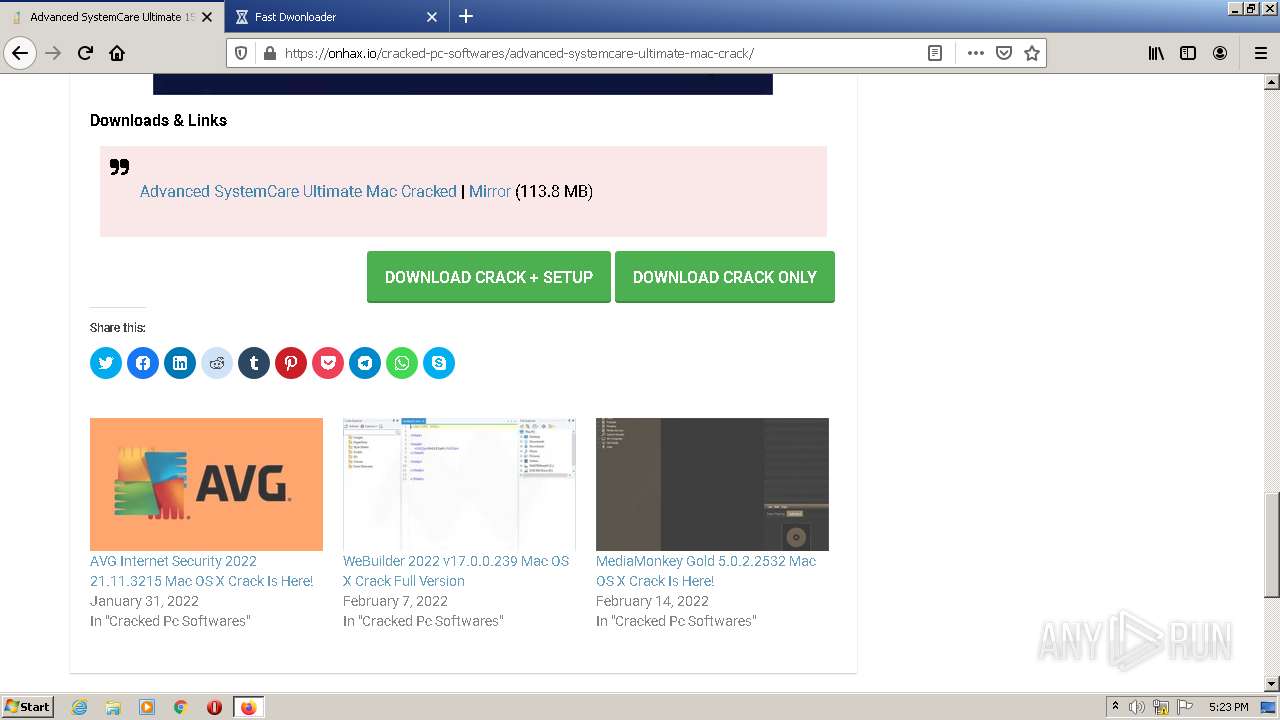Launch Internet Explorer from taskbar
1280x720 pixels.
80,707
